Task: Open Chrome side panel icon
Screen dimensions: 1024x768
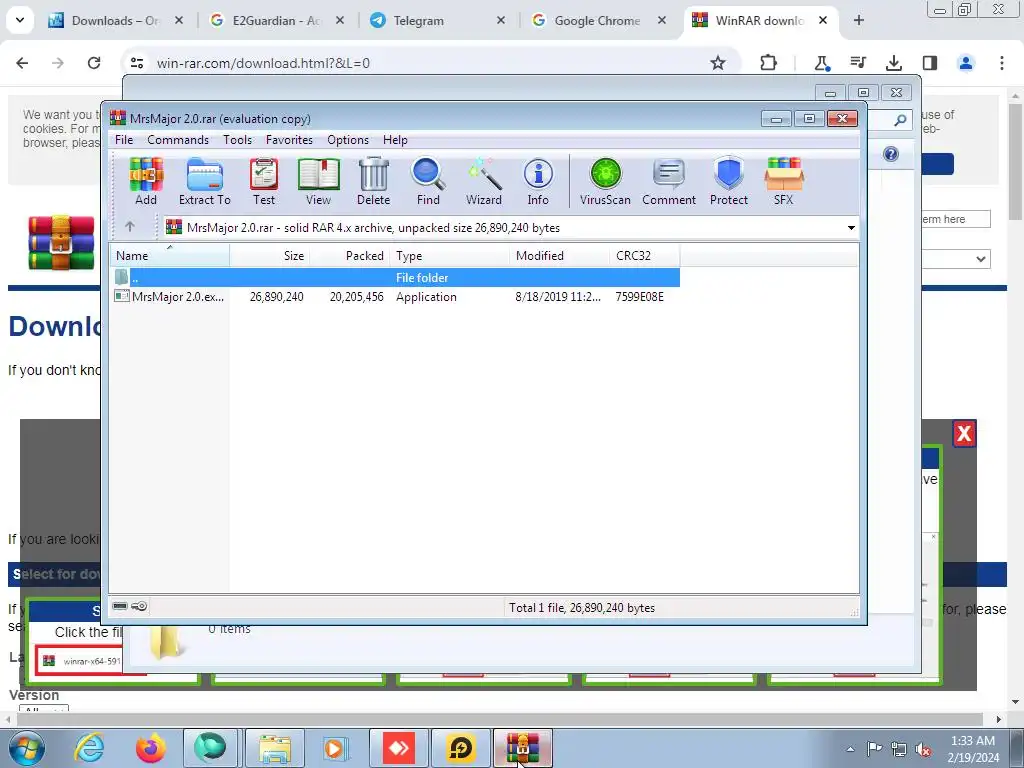Action: pos(929,63)
